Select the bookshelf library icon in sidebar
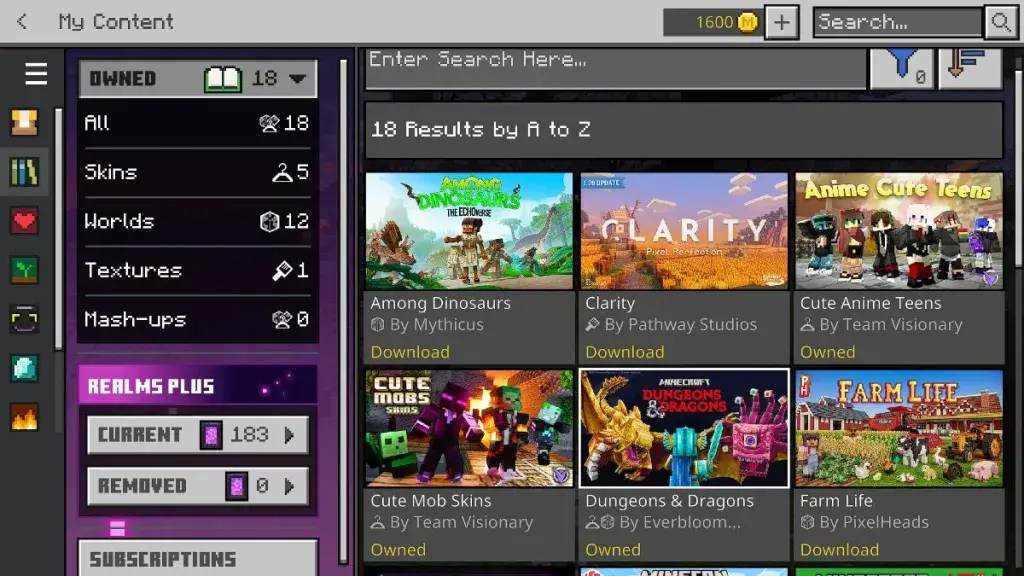This screenshot has width=1024, height=576. coord(24,172)
